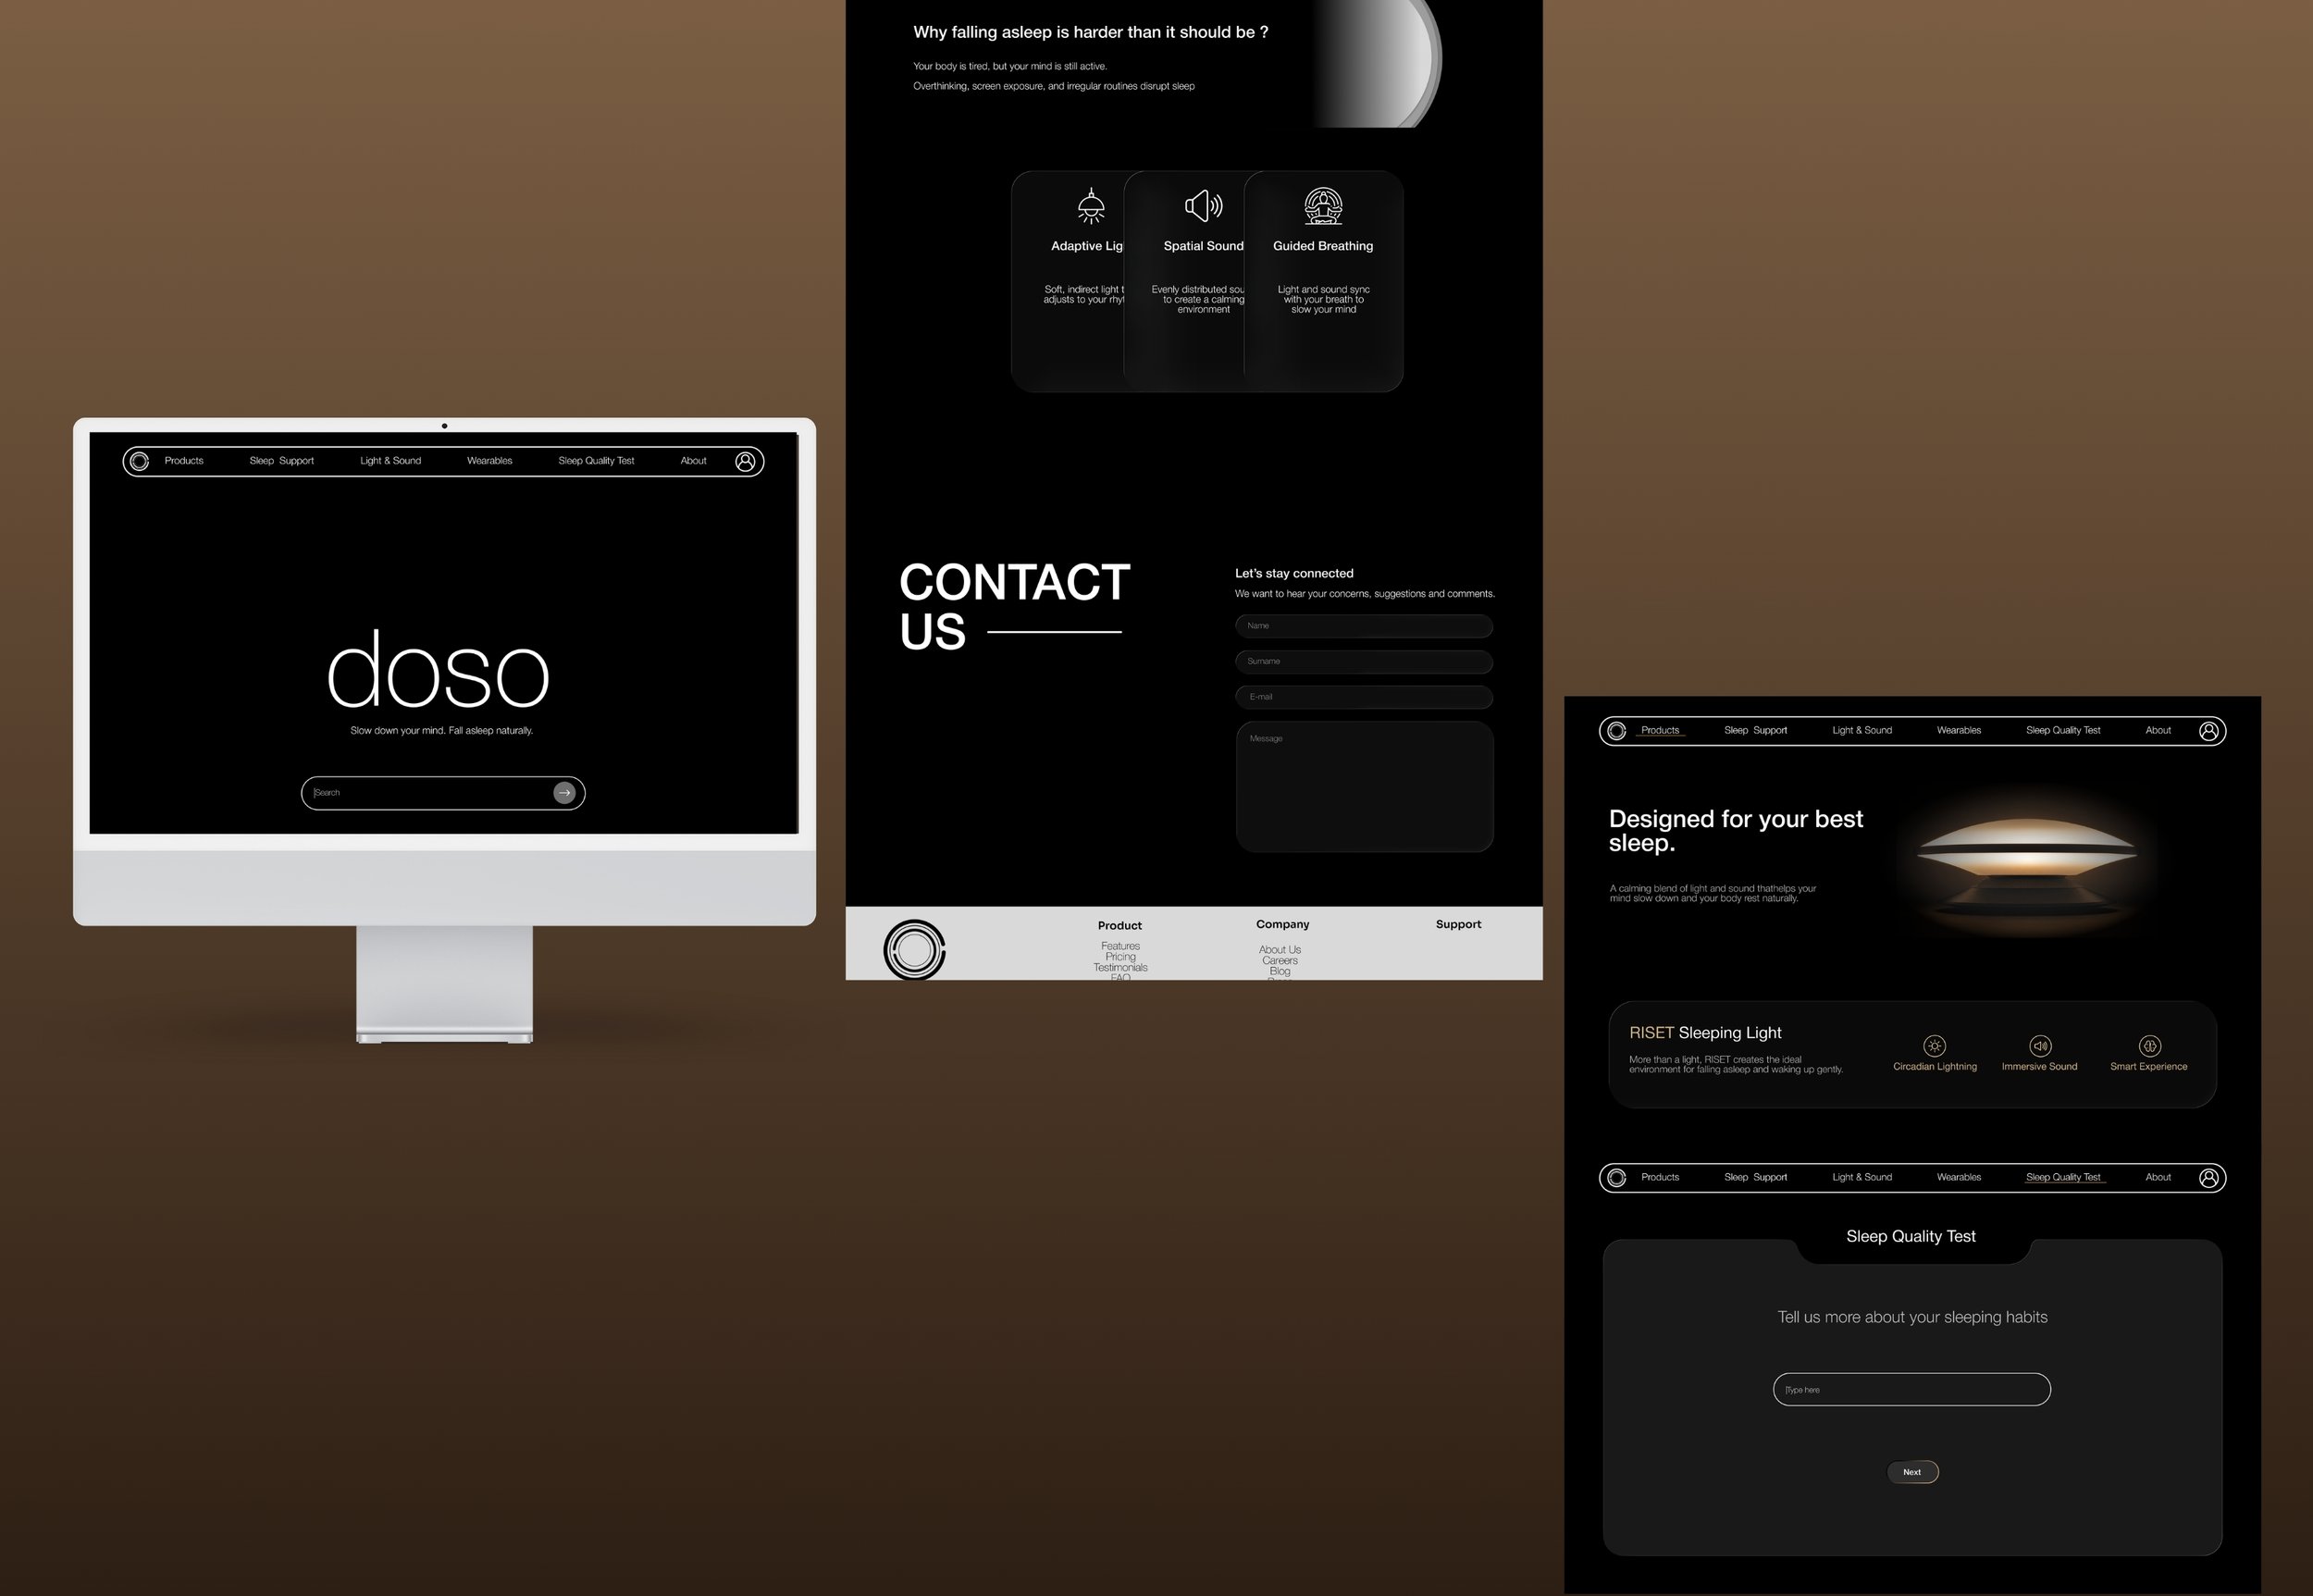Open Sleep Support in the product page navbar
This screenshot has width=2313, height=1596.
point(1756,731)
